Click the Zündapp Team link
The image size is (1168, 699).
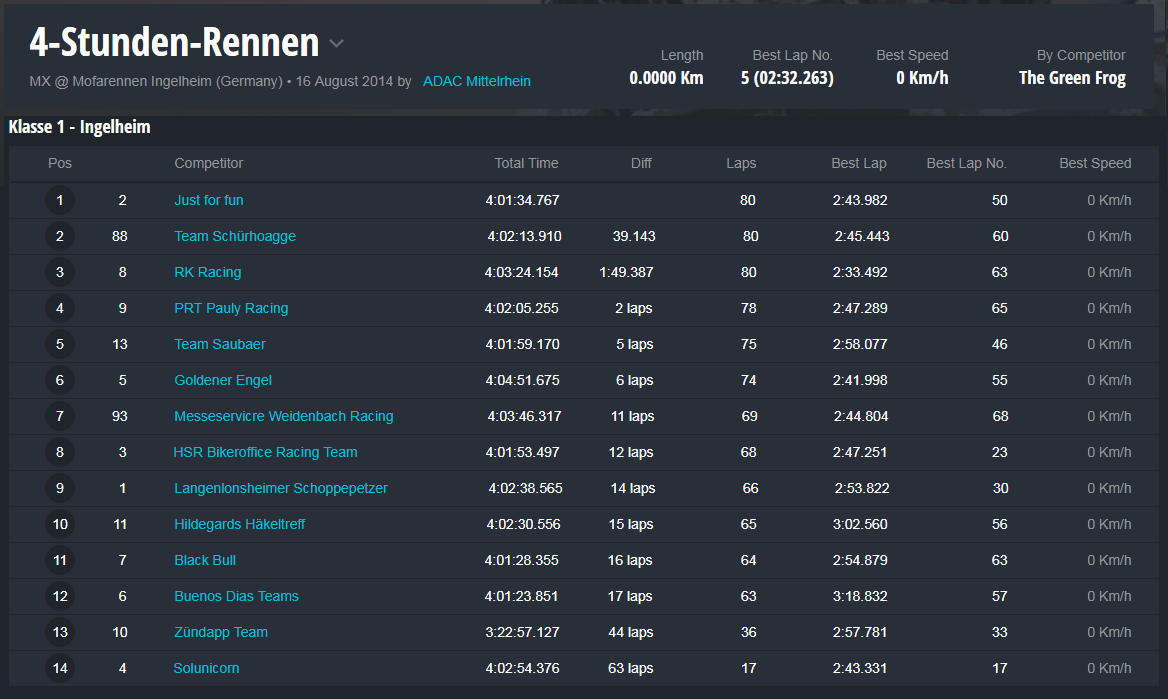221,632
